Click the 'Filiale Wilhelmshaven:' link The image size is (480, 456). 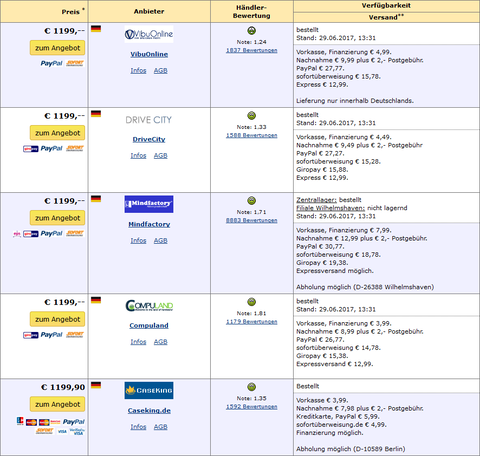(x=331, y=208)
